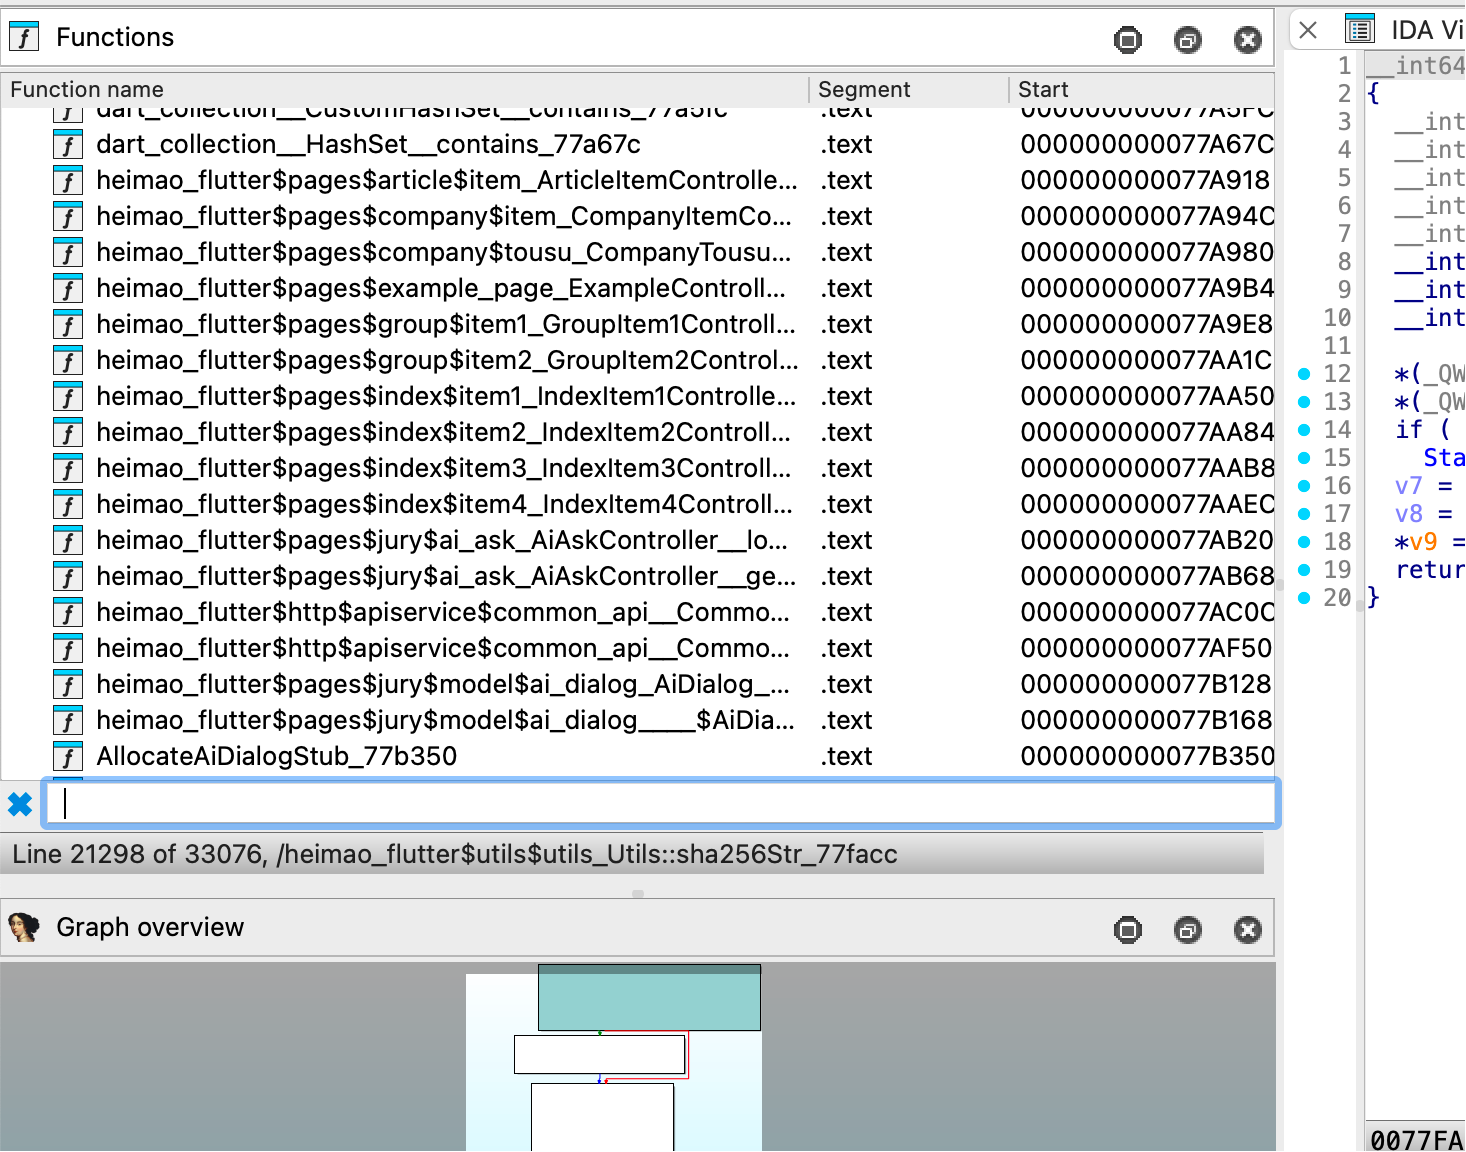1466x1152 pixels.
Task: Focus the function filter text field
Action: 662,803
